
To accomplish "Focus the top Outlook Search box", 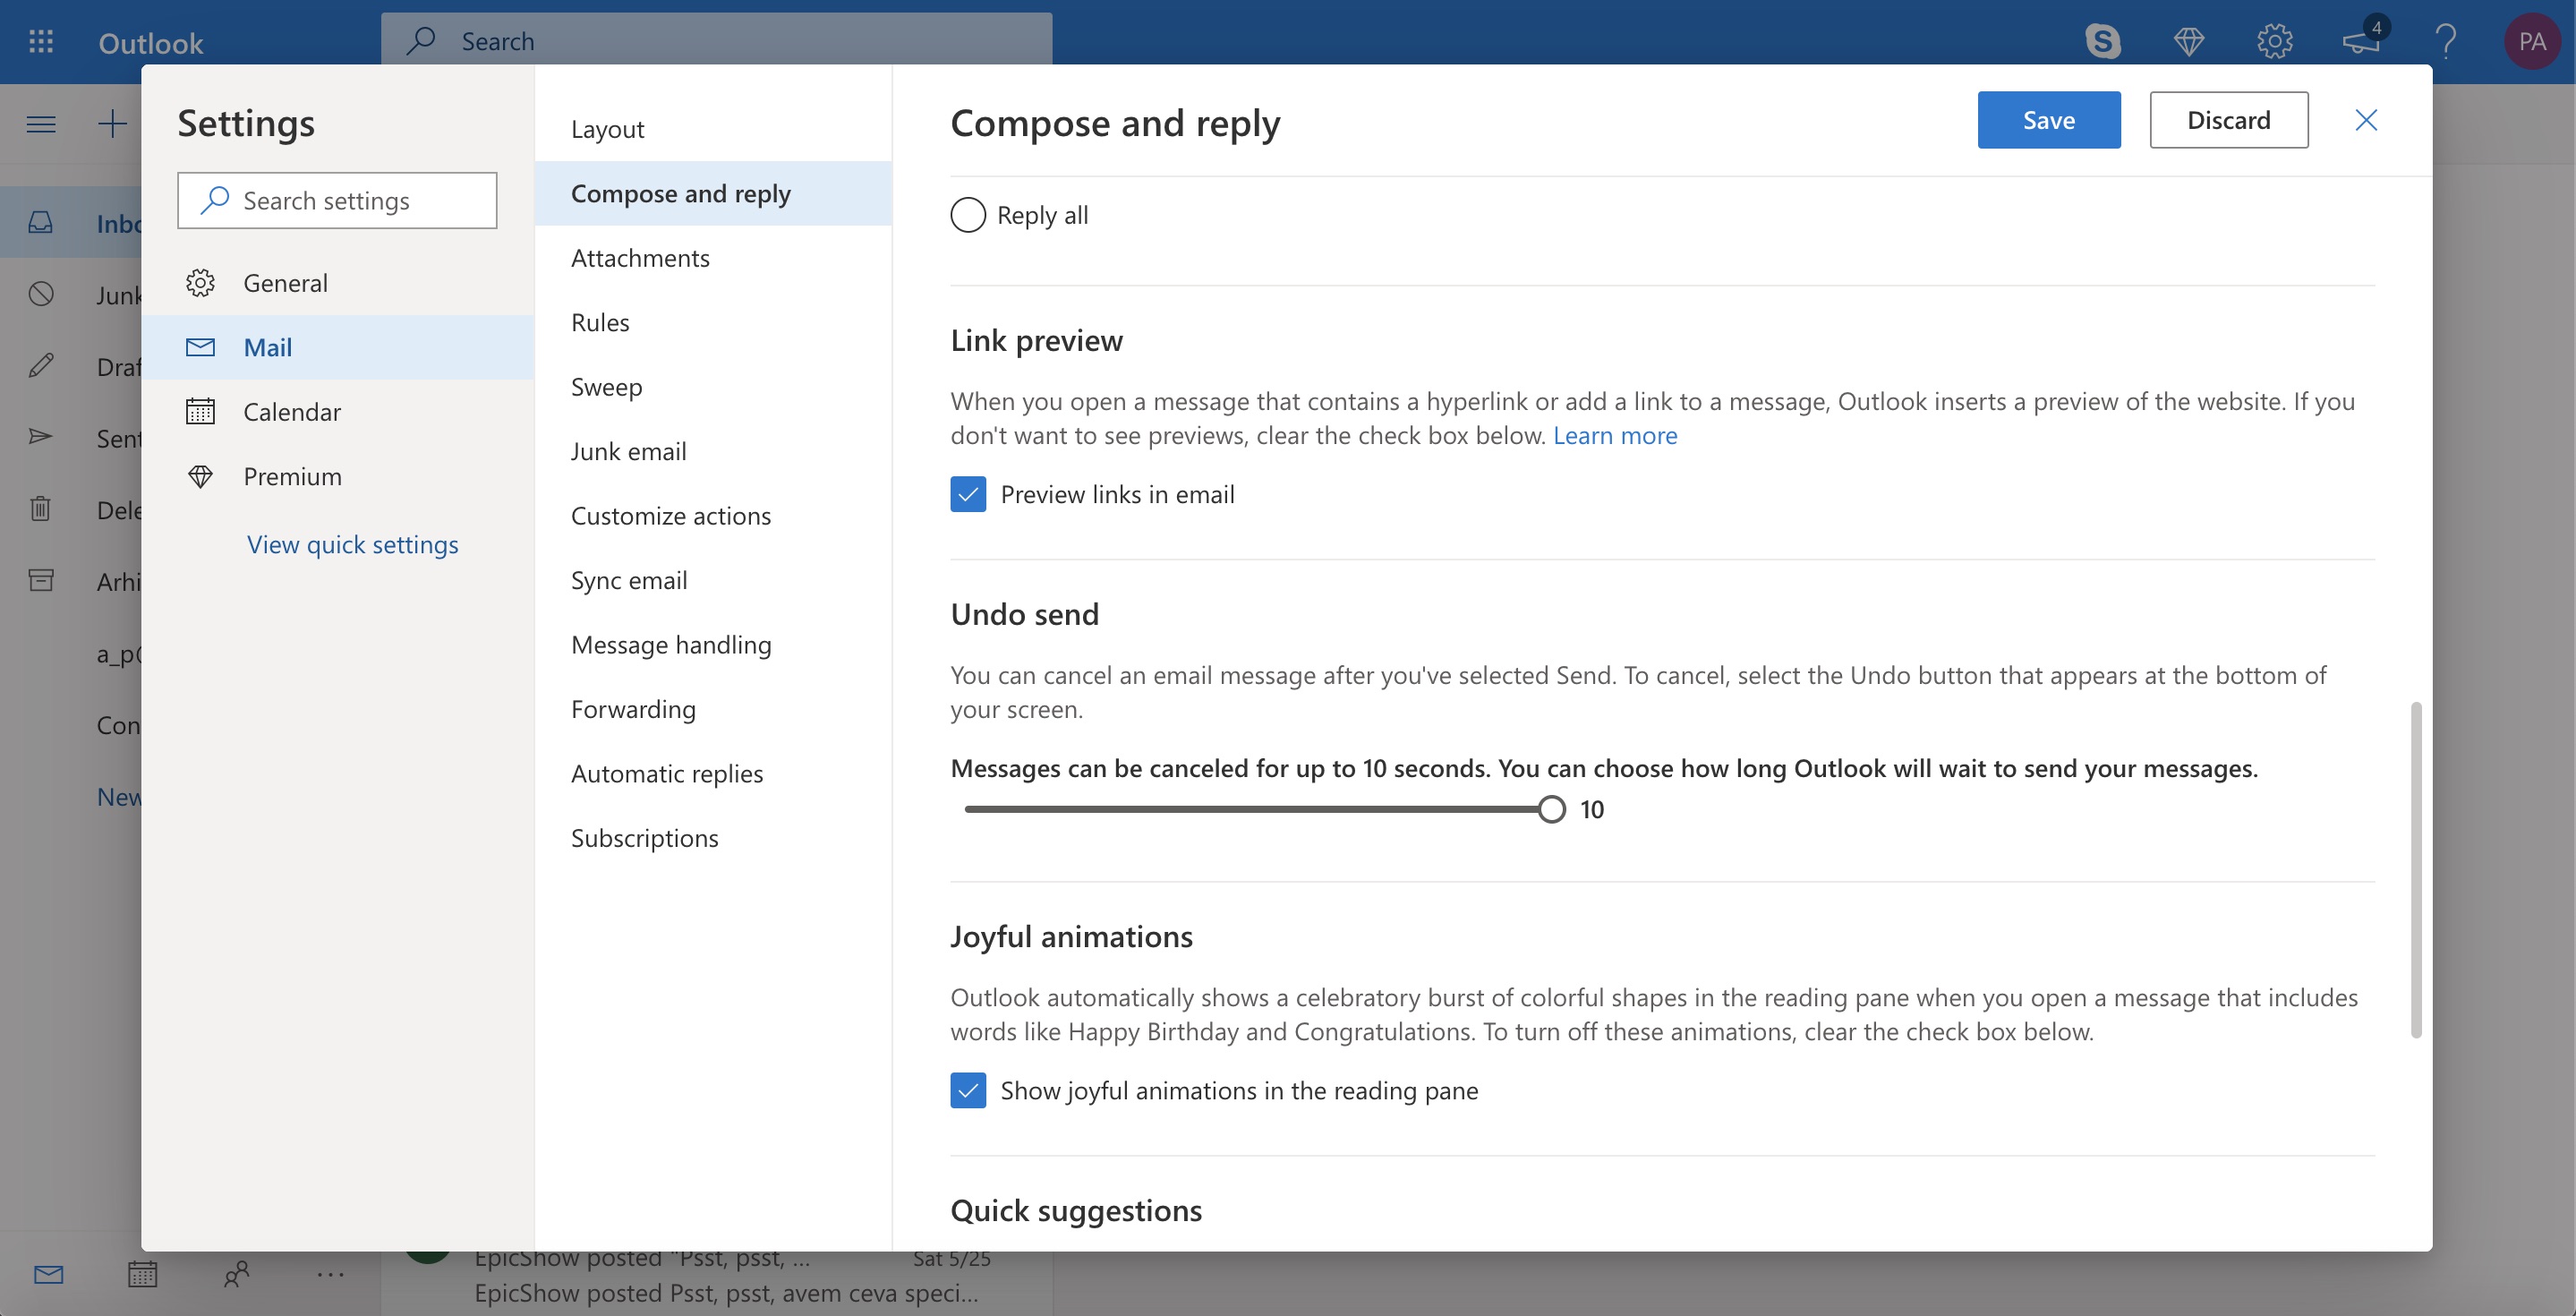I will point(716,41).
